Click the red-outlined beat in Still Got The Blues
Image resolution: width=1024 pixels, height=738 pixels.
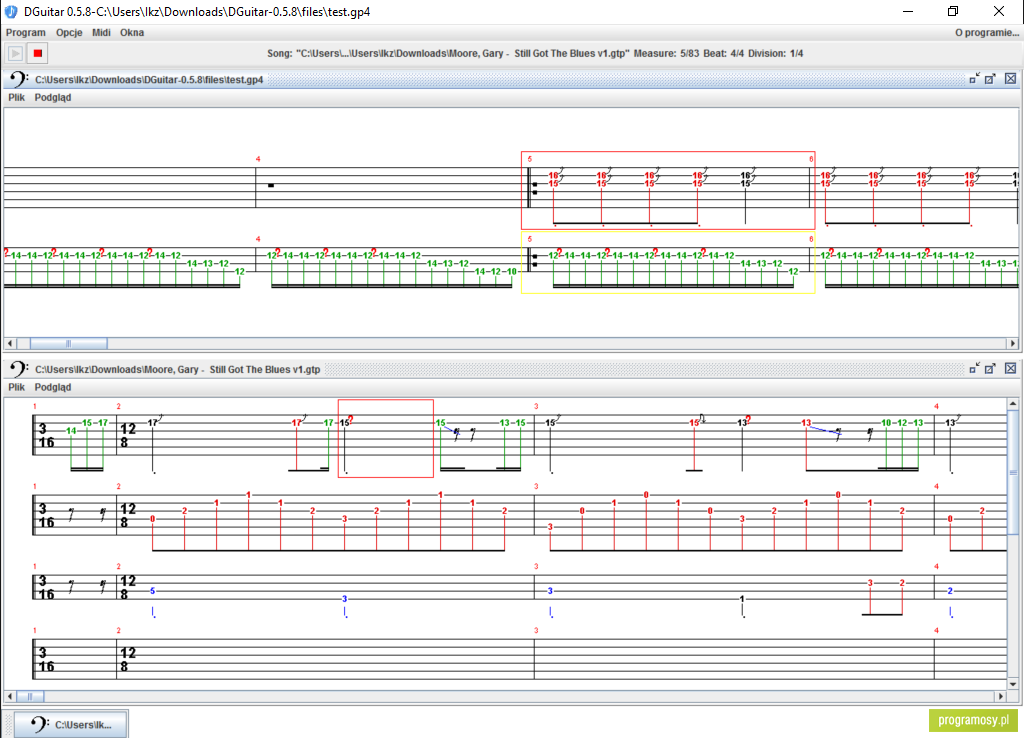click(386, 438)
